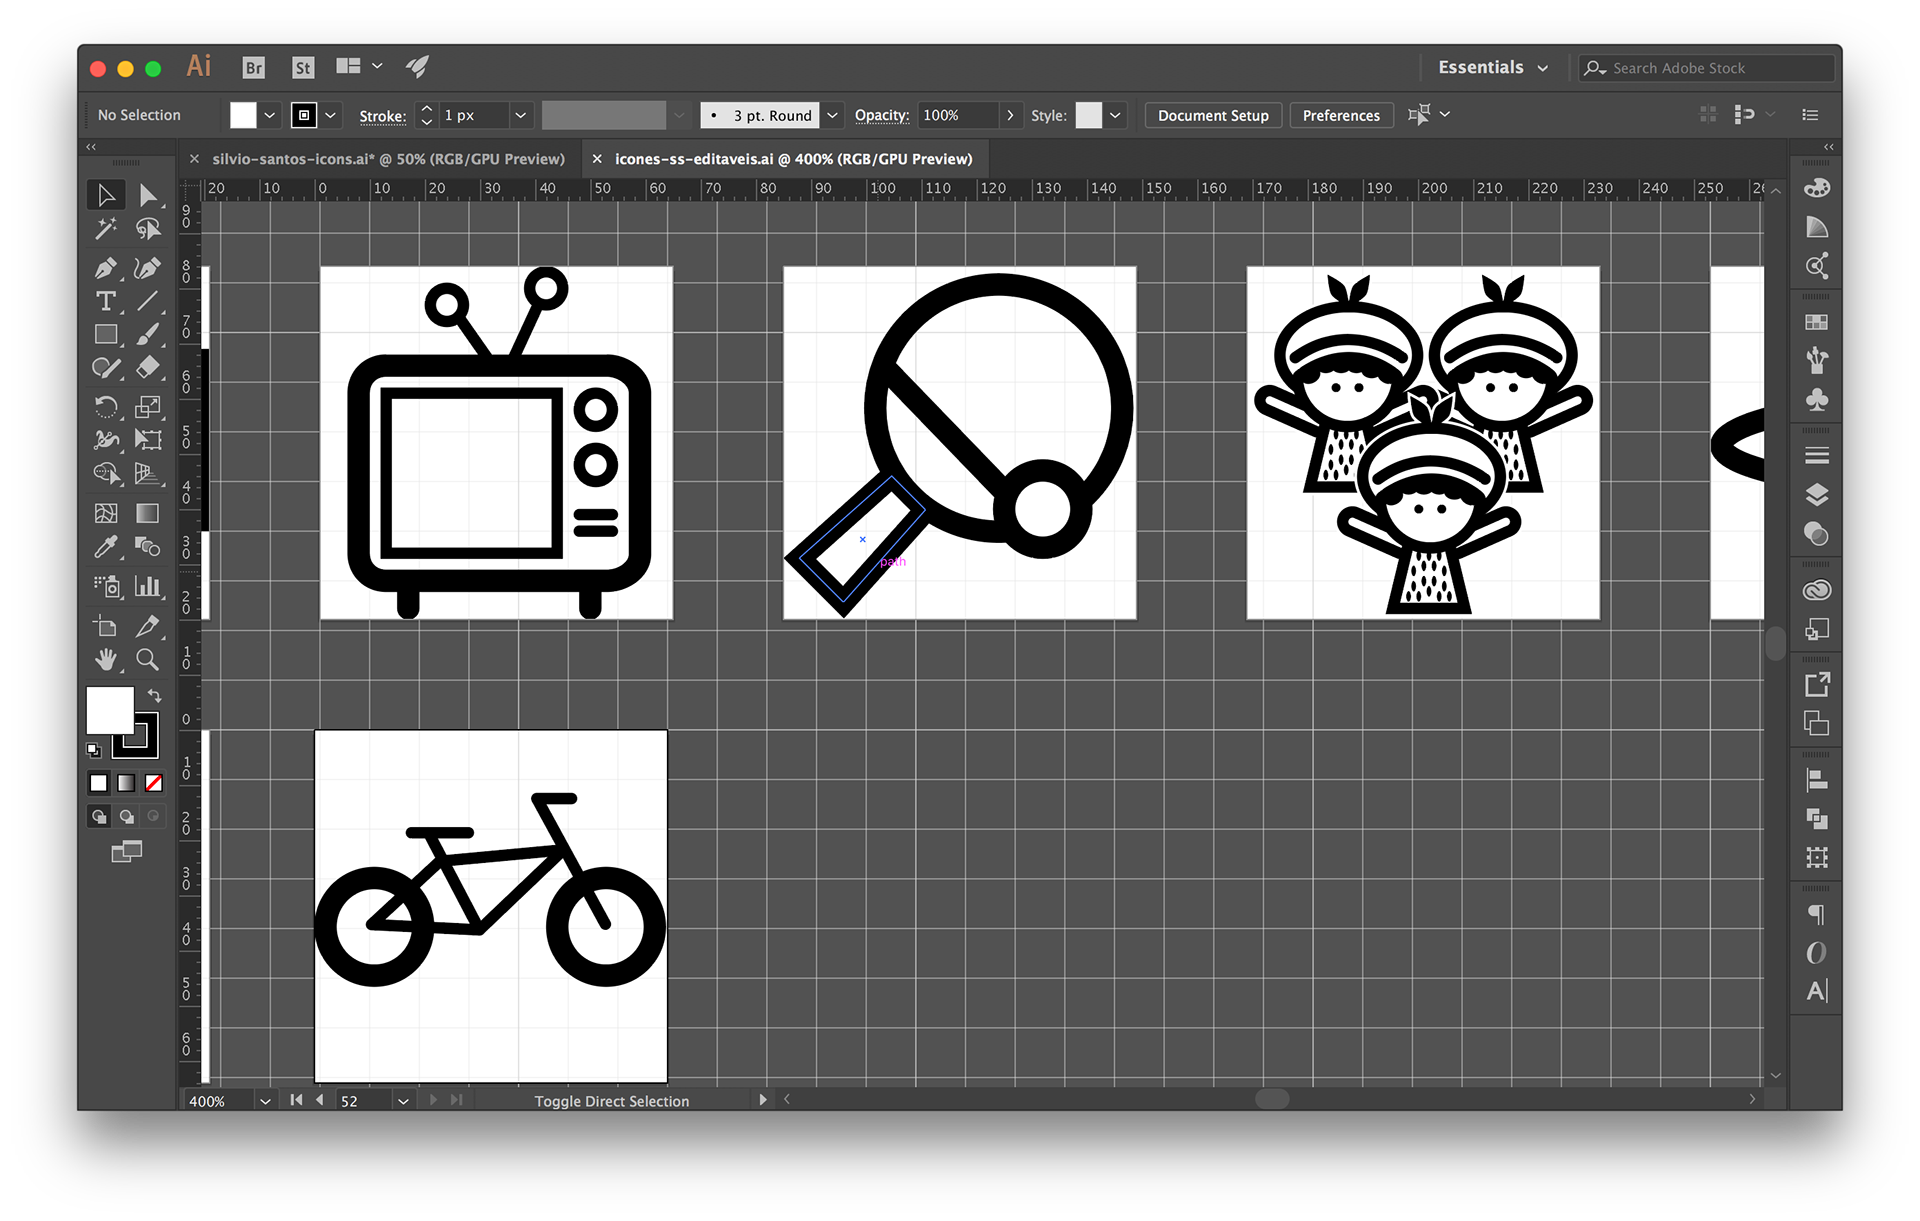Select the Warp tool
This screenshot has height=1221, width=1920.
tap(105, 440)
